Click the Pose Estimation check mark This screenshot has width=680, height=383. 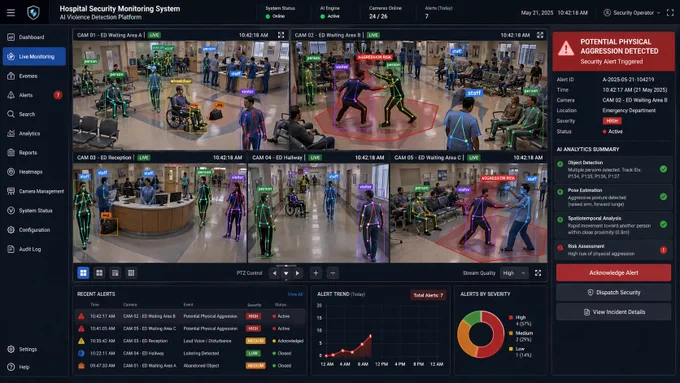click(663, 196)
